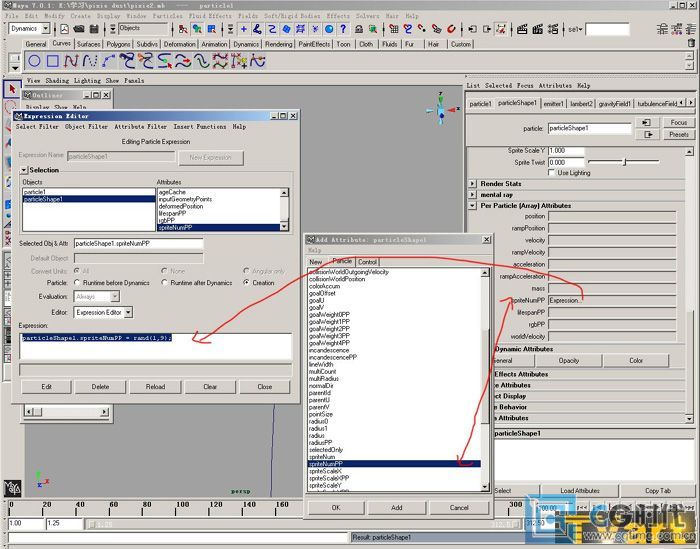Click the snap to curves icon
This screenshot has width=700, height=549.
point(408,29)
